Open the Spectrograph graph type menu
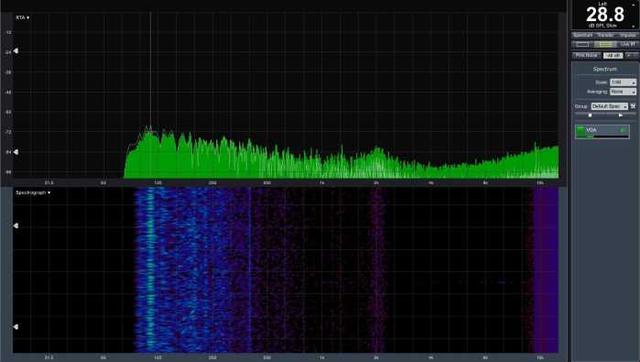The image size is (640, 362). coord(33,193)
